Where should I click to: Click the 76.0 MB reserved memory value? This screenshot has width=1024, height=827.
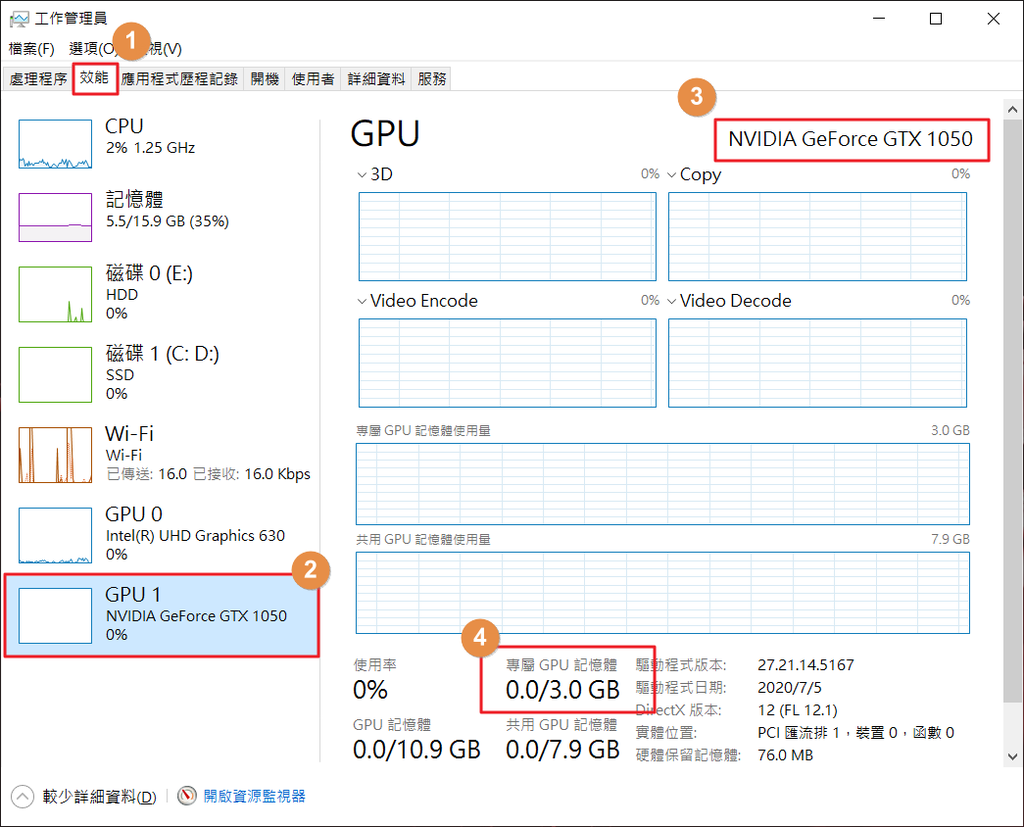[785, 756]
